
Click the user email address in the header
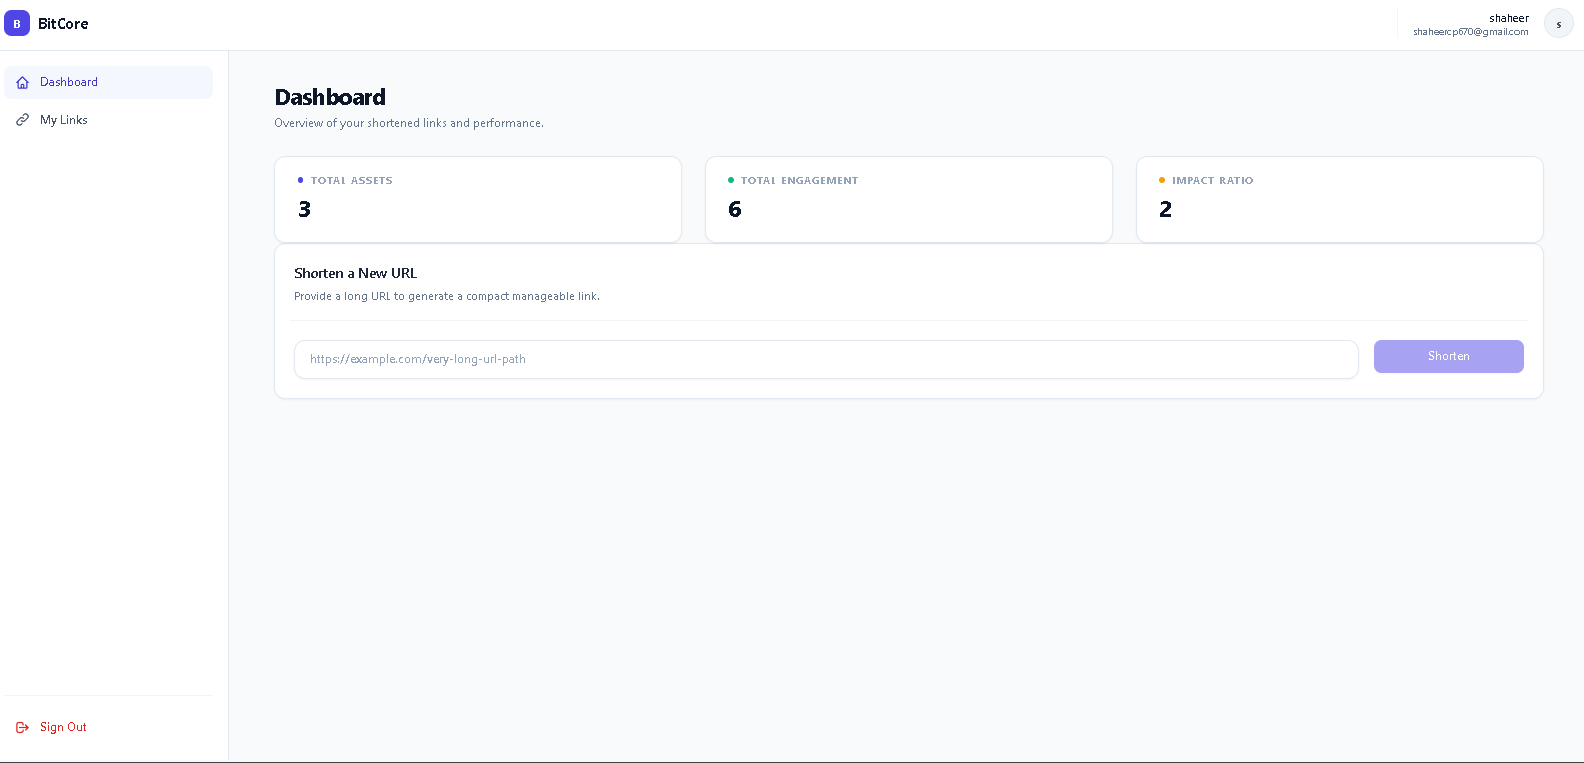coord(1470,32)
